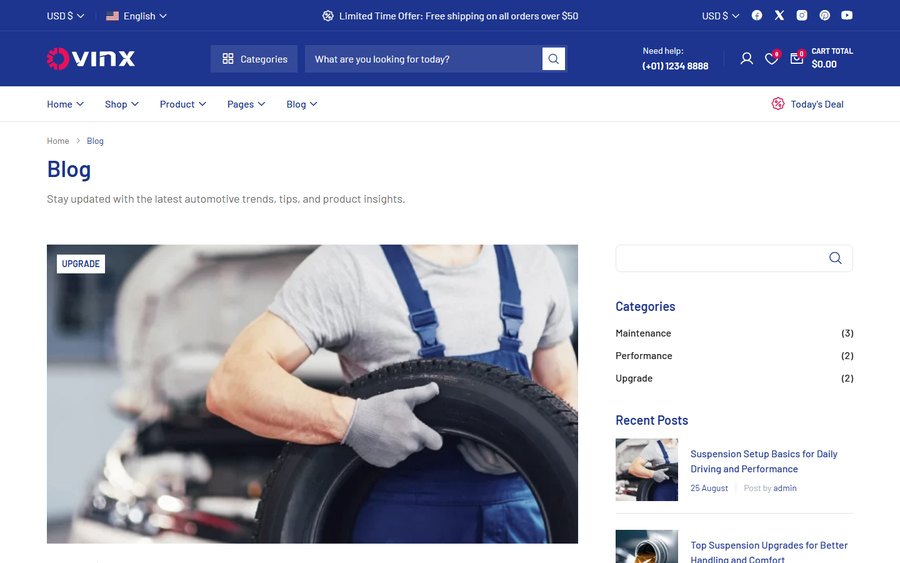Click the CART TOTAL $0.00 text
This screenshot has width=900, height=563.
[x=832, y=57]
